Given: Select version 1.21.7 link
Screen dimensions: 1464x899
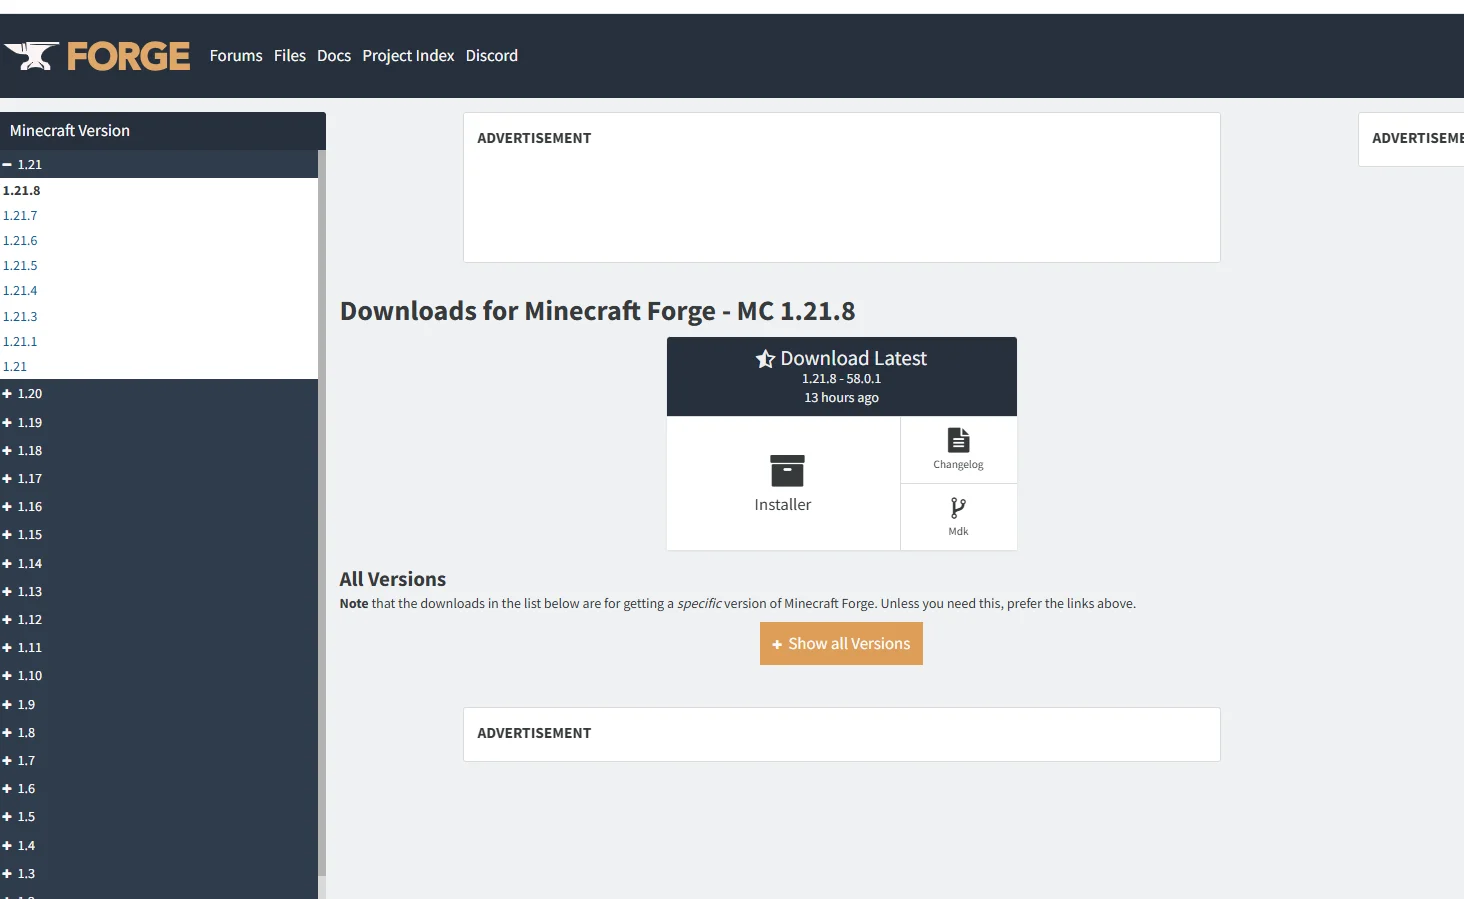Looking at the screenshot, I should tap(20, 215).
